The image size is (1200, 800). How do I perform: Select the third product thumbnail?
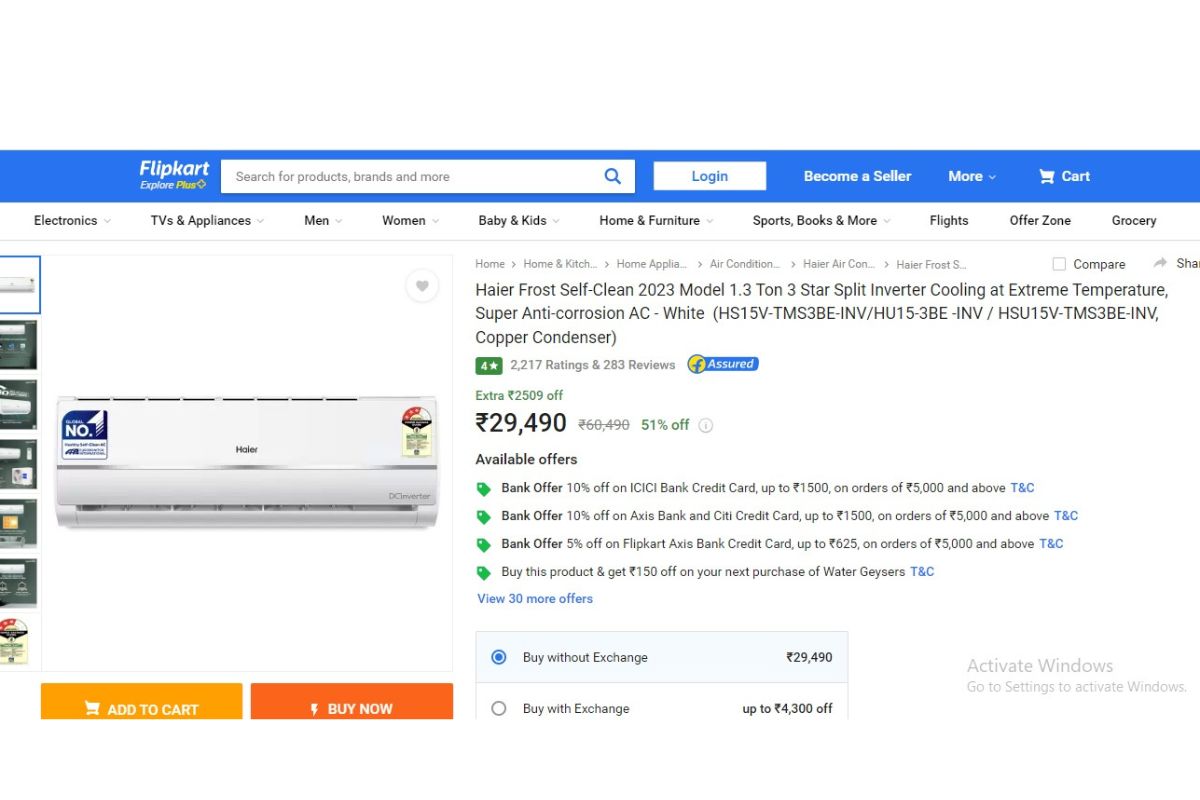(18, 405)
